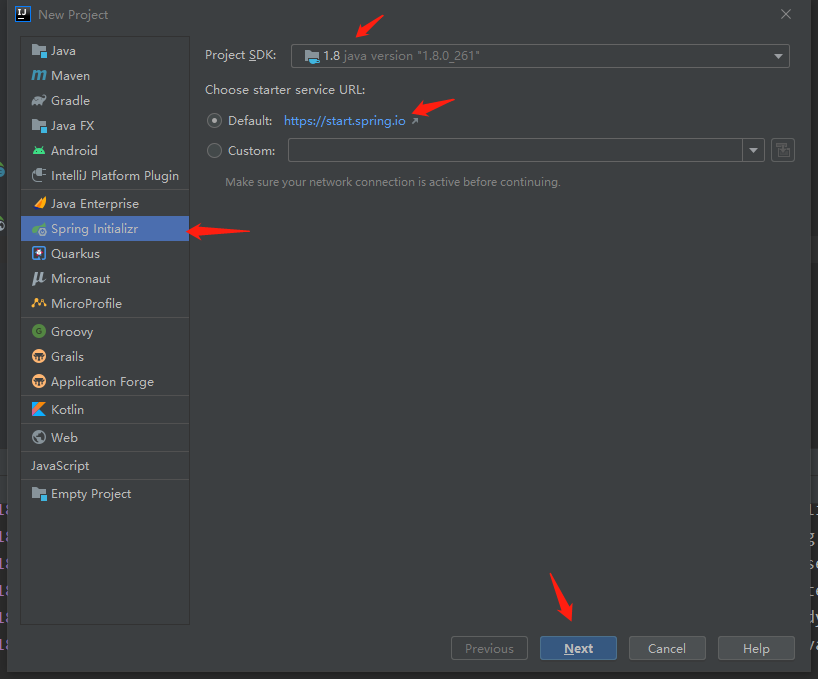Click the 'Default:' radio label text
This screenshot has width=818, height=679.
[x=250, y=121]
